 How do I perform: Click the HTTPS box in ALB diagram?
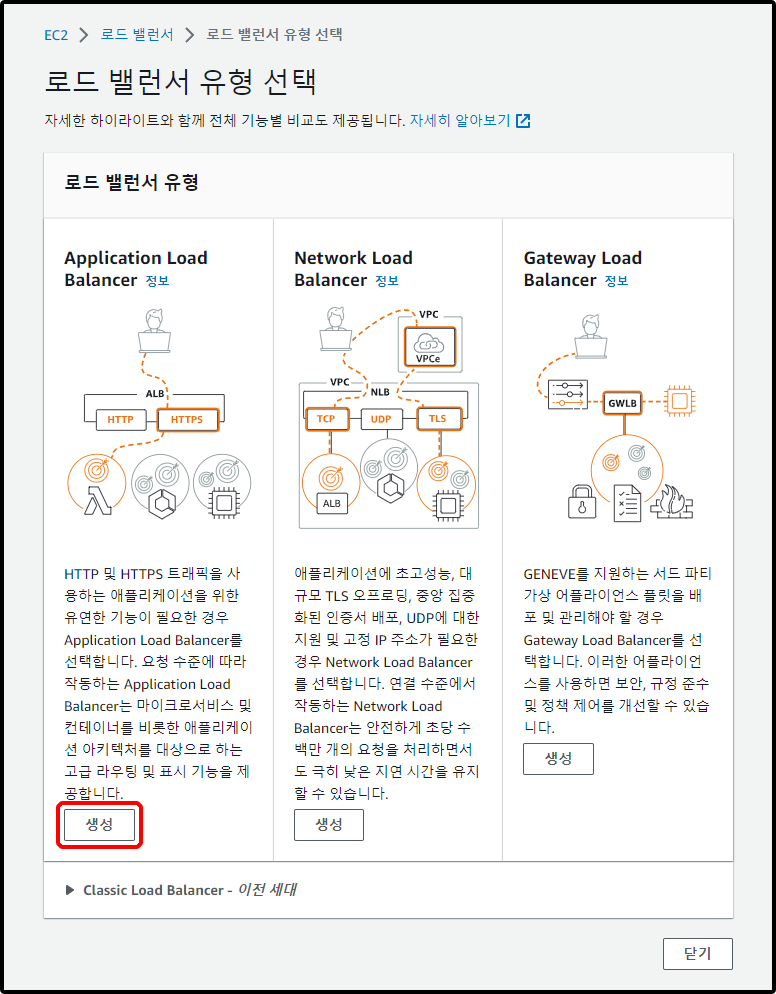pos(187,420)
